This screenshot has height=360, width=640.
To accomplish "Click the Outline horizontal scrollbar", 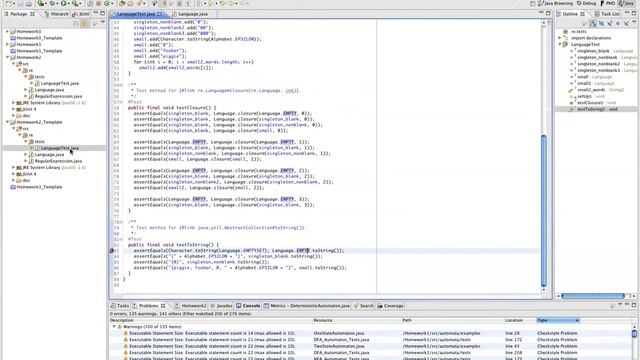I will click(x=593, y=296).
